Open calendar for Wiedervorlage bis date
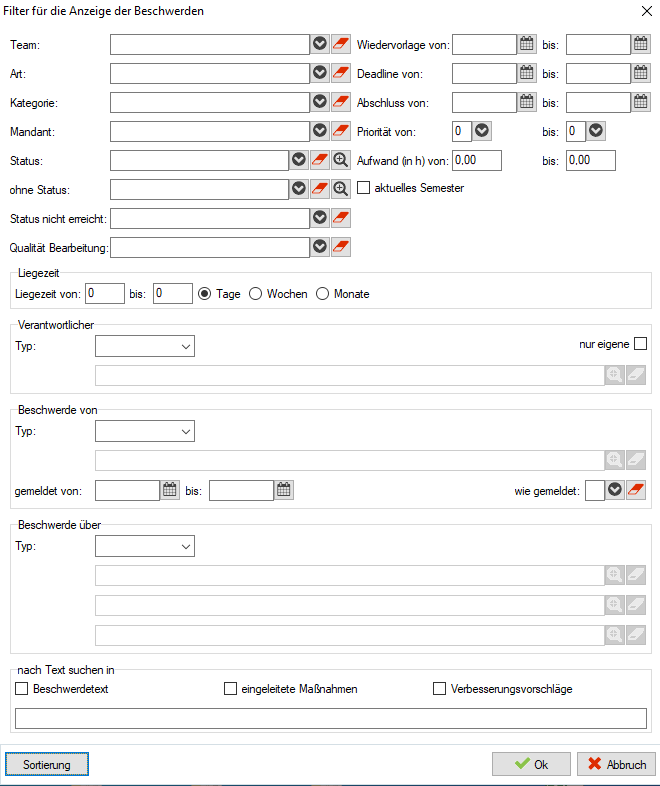 point(641,44)
